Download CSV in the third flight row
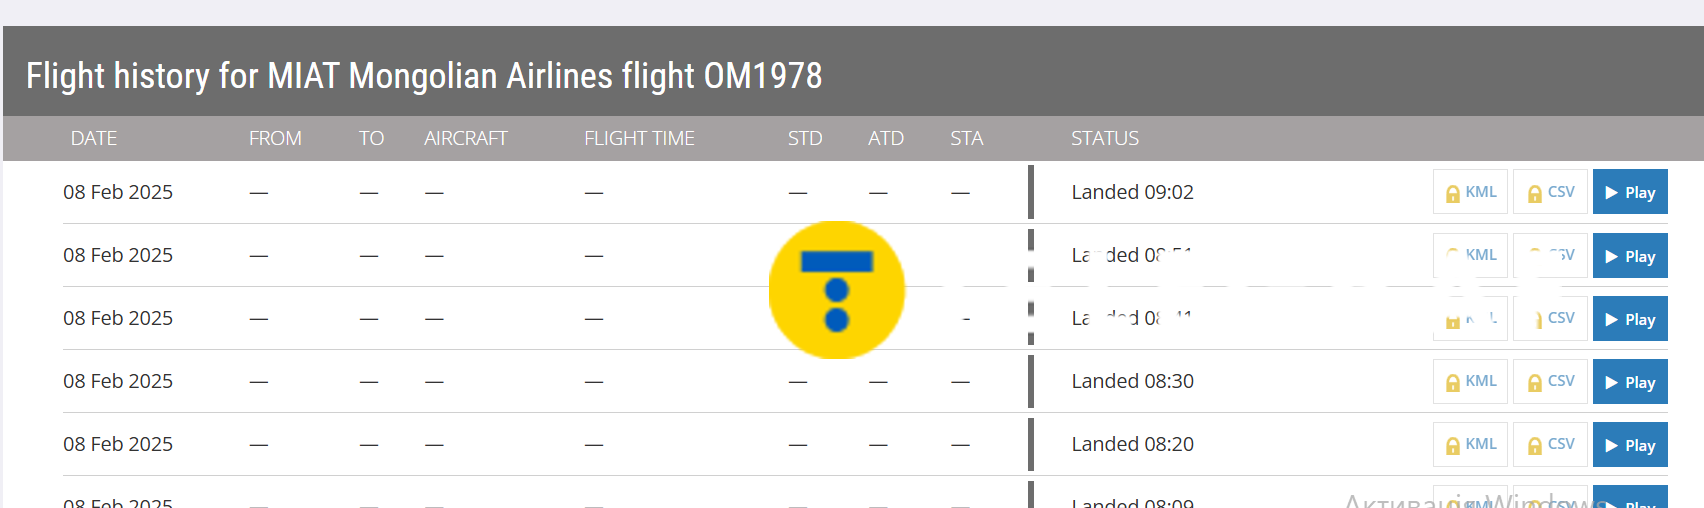1704x508 pixels. [1552, 319]
